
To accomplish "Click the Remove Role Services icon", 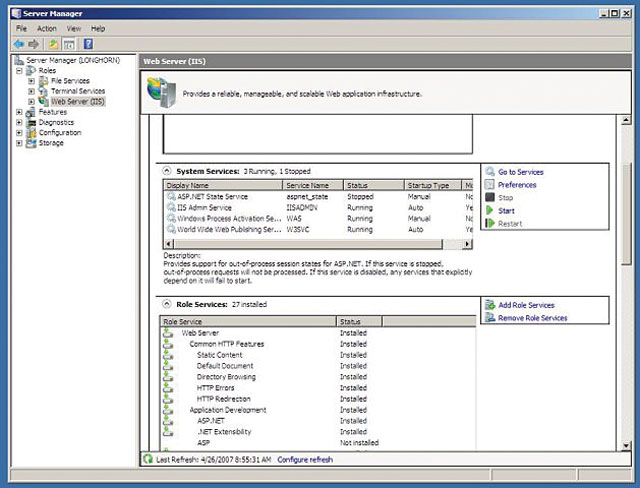I will tap(490, 317).
